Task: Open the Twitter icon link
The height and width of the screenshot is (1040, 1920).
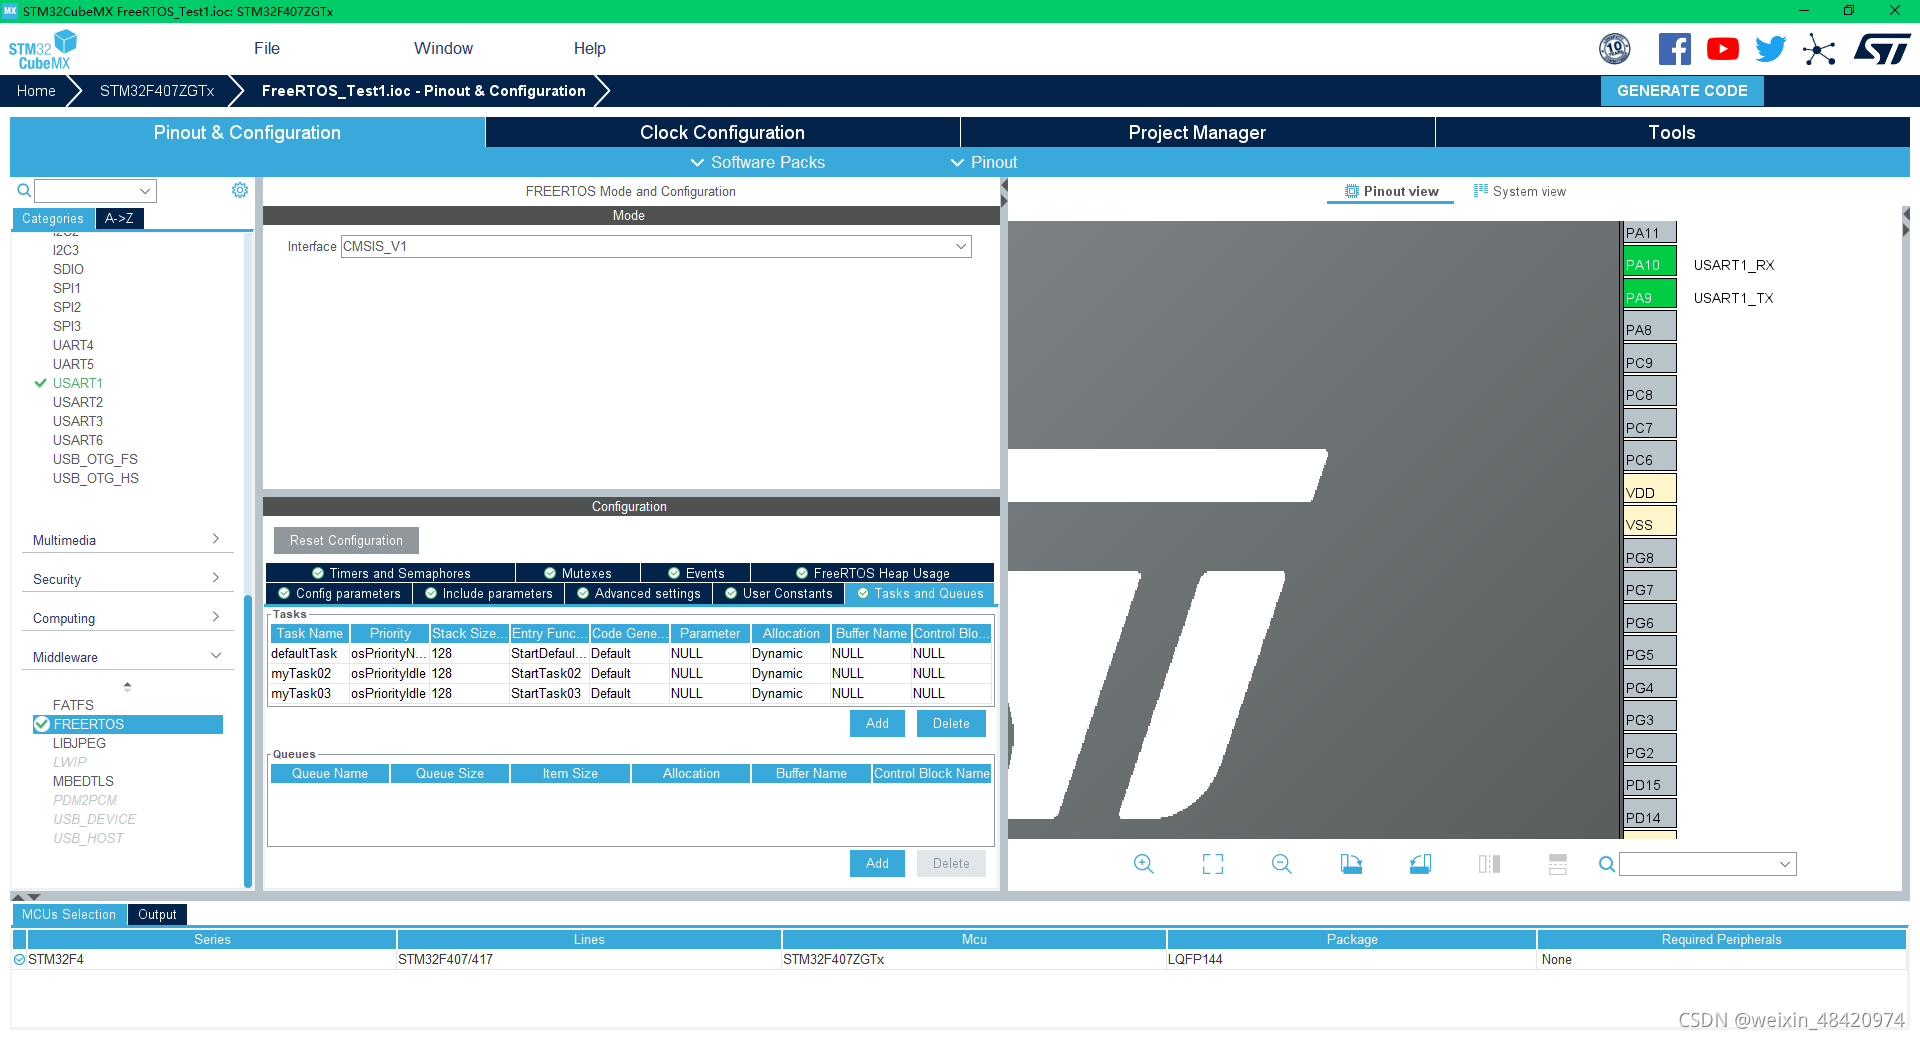Action: [x=1771, y=49]
